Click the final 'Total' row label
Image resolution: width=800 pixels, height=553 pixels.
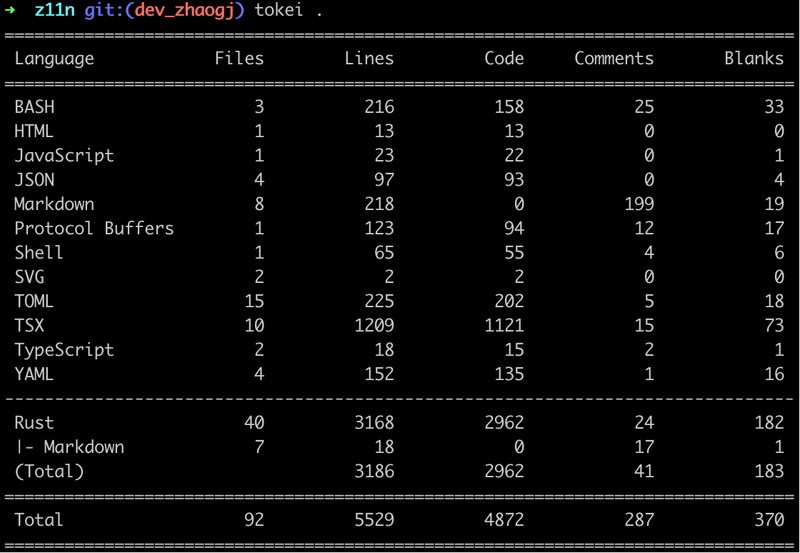[39, 520]
